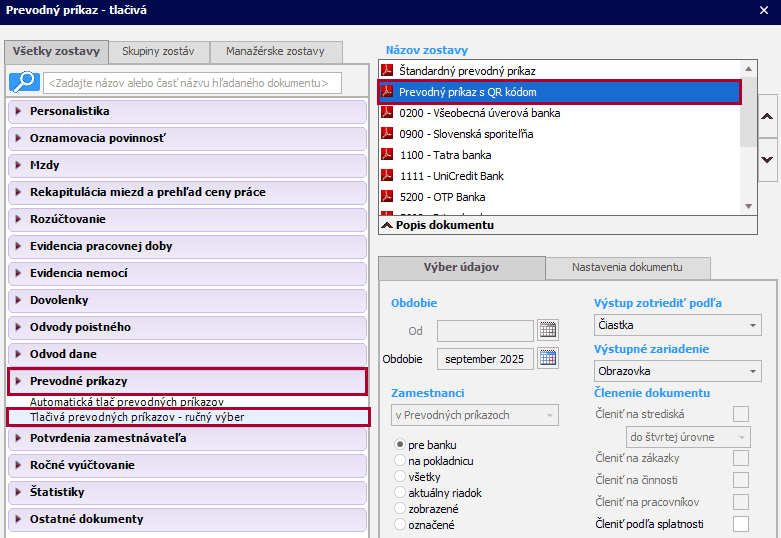Enable 'Členiť na zákazky' checkbox
The height and width of the screenshot is (538, 781).
click(x=740, y=458)
